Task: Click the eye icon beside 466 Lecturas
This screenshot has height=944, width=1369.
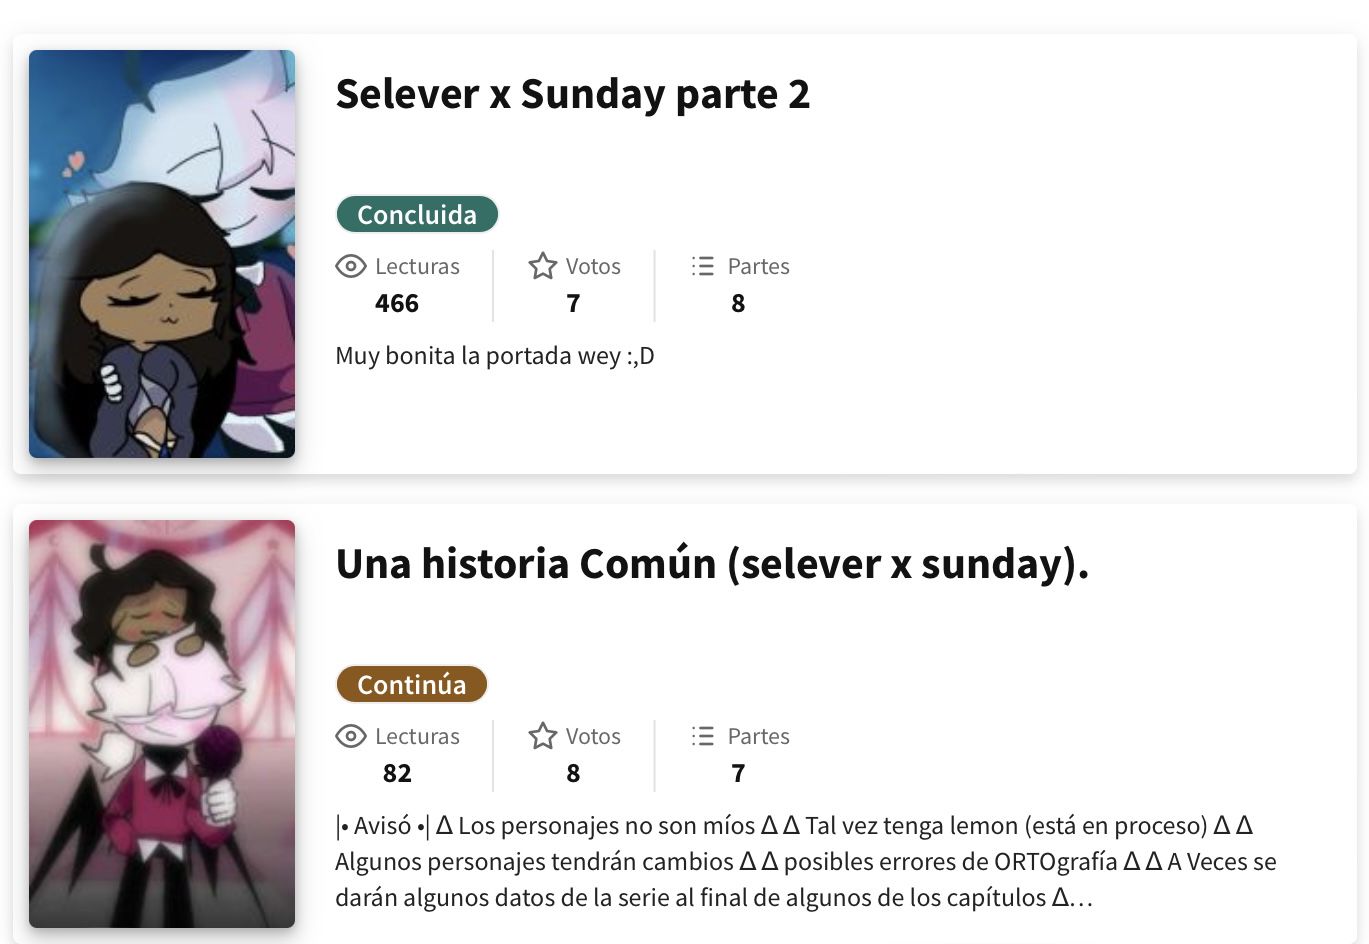Action: click(x=350, y=266)
